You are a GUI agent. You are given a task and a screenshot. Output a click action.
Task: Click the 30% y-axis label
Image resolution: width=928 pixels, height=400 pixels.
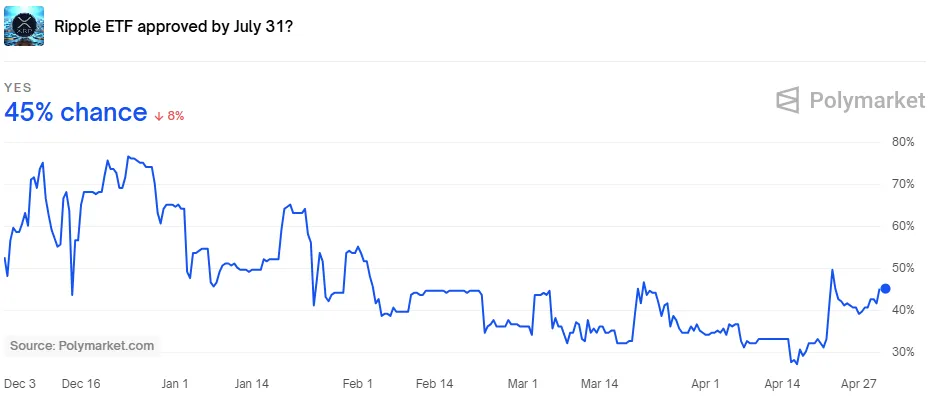[x=903, y=352]
